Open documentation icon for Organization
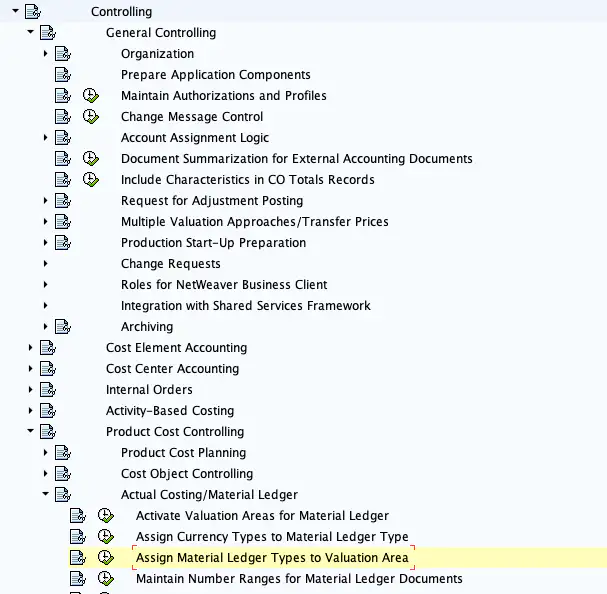This screenshot has height=594, width=607. pyautogui.click(x=63, y=53)
